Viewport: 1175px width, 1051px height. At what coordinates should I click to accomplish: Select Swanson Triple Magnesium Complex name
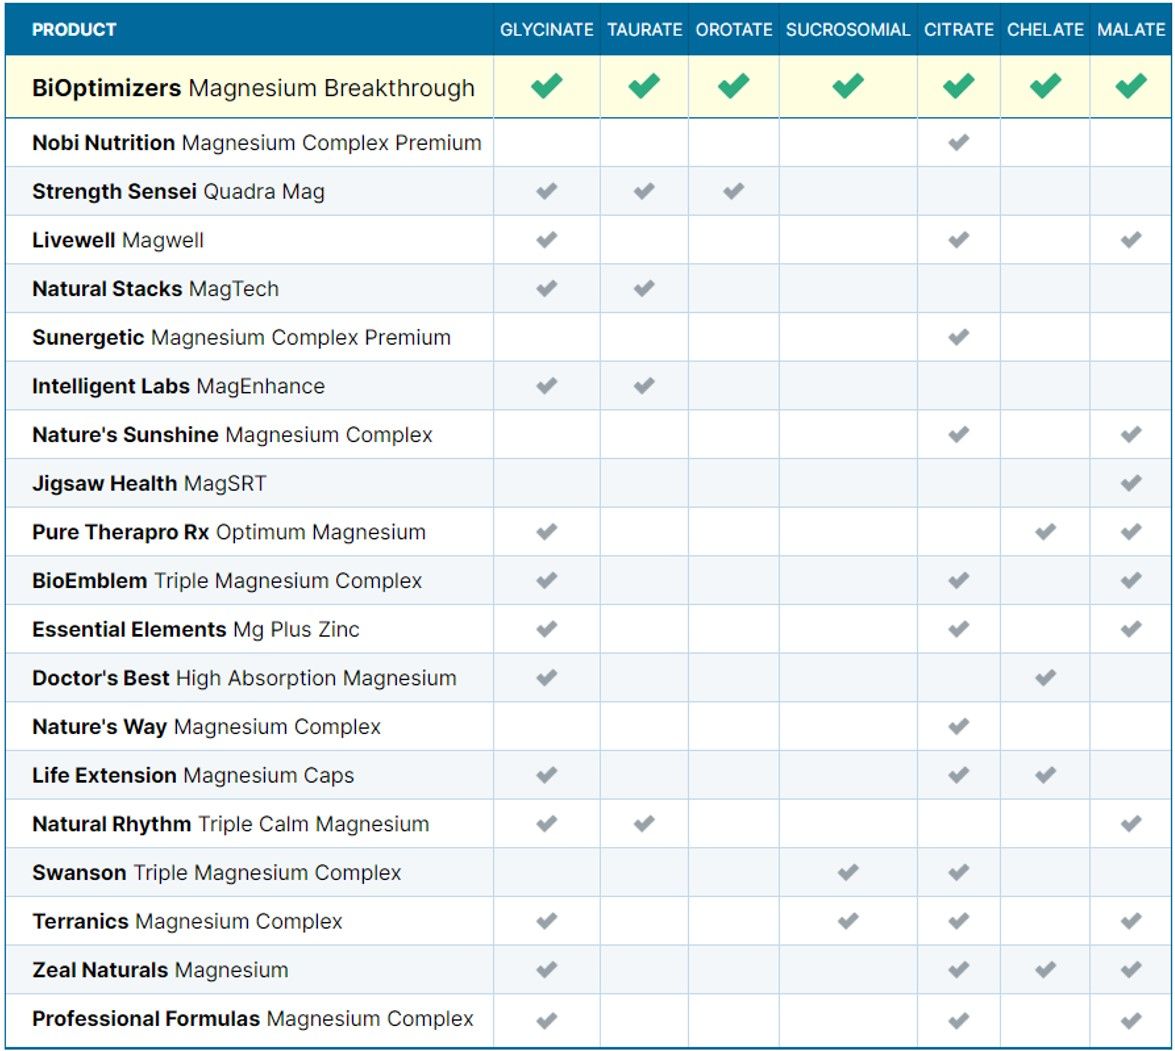217,873
